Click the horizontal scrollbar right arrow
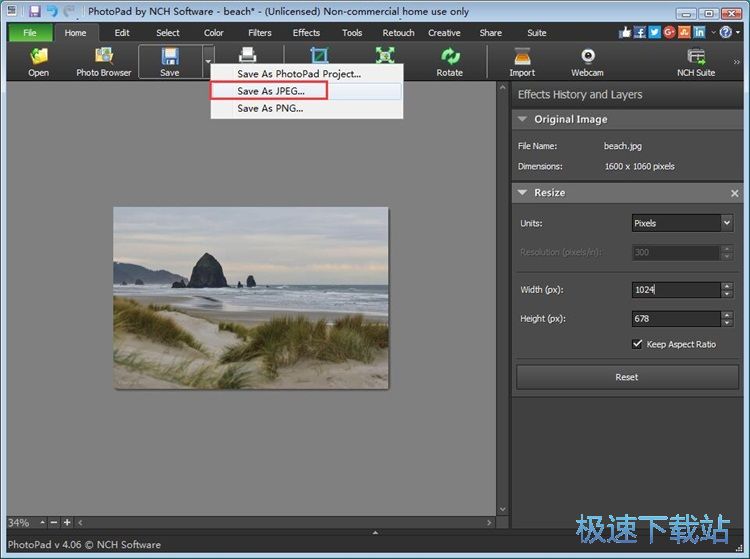The image size is (750, 559). click(489, 523)
